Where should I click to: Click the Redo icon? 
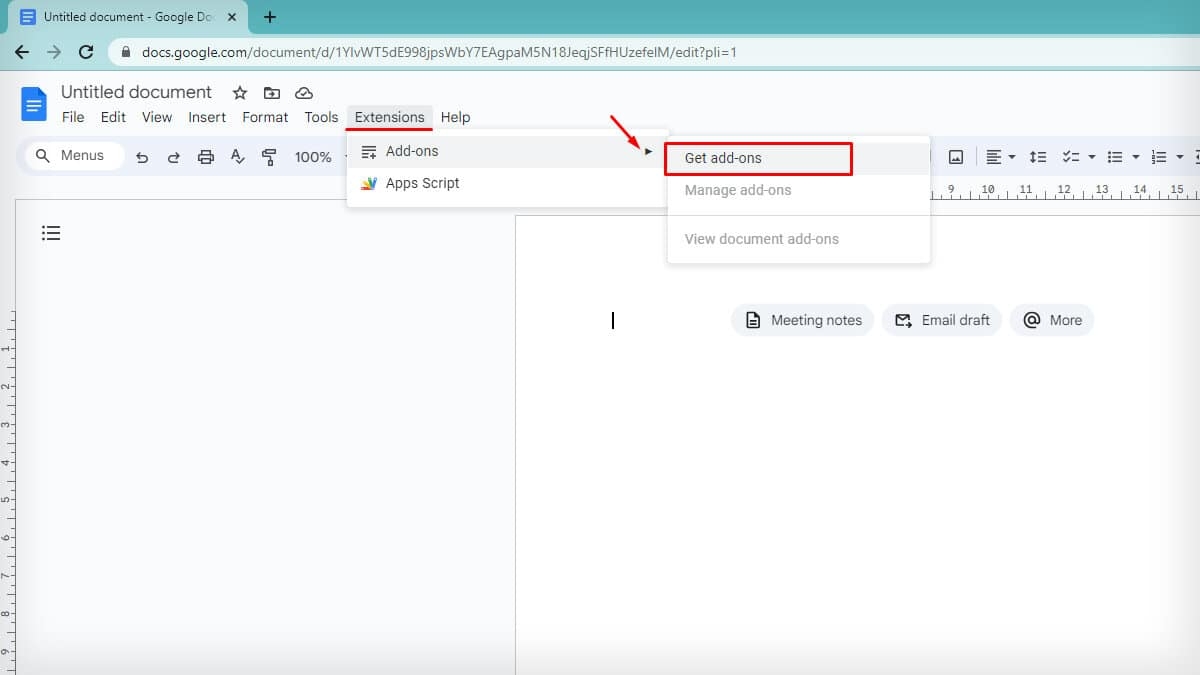pos(175,156)
